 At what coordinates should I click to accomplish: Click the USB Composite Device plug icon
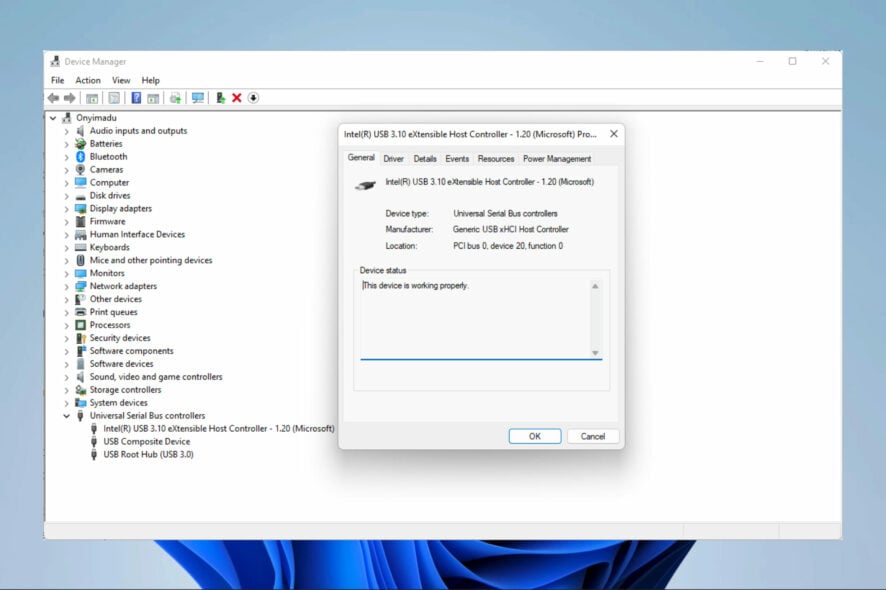point(94,441)
